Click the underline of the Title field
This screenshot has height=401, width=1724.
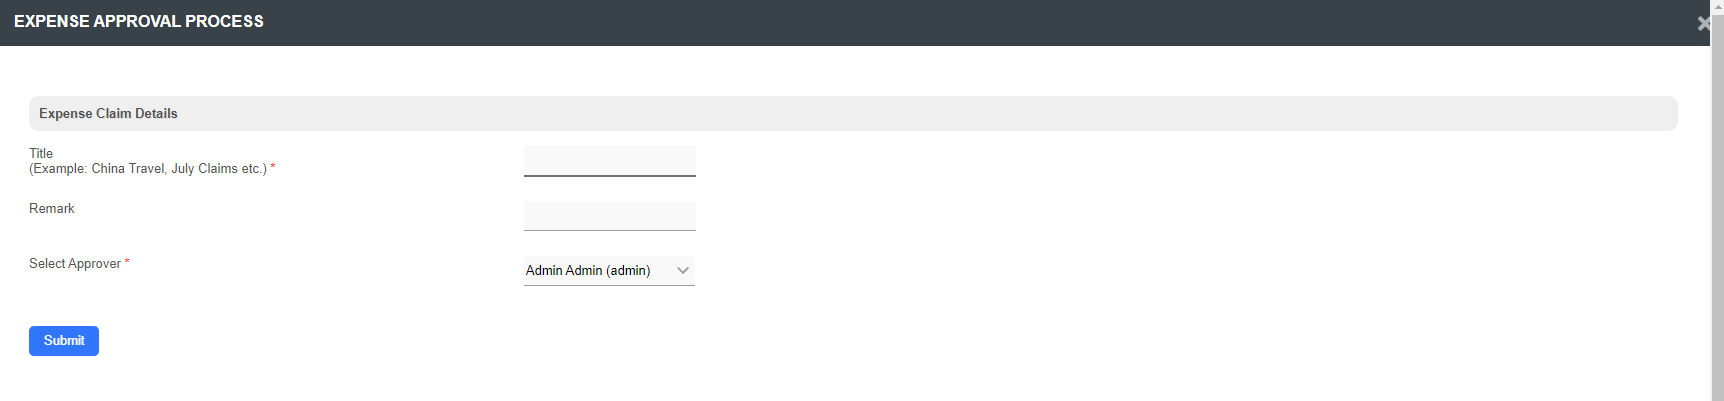pyautogui.click(x=609, y=176)
